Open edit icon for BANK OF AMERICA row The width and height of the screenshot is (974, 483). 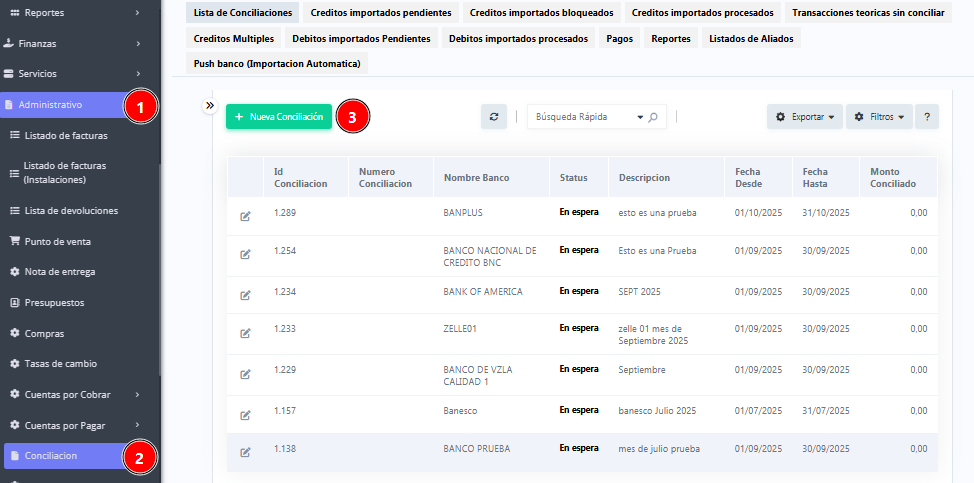(x=245, y=295)
